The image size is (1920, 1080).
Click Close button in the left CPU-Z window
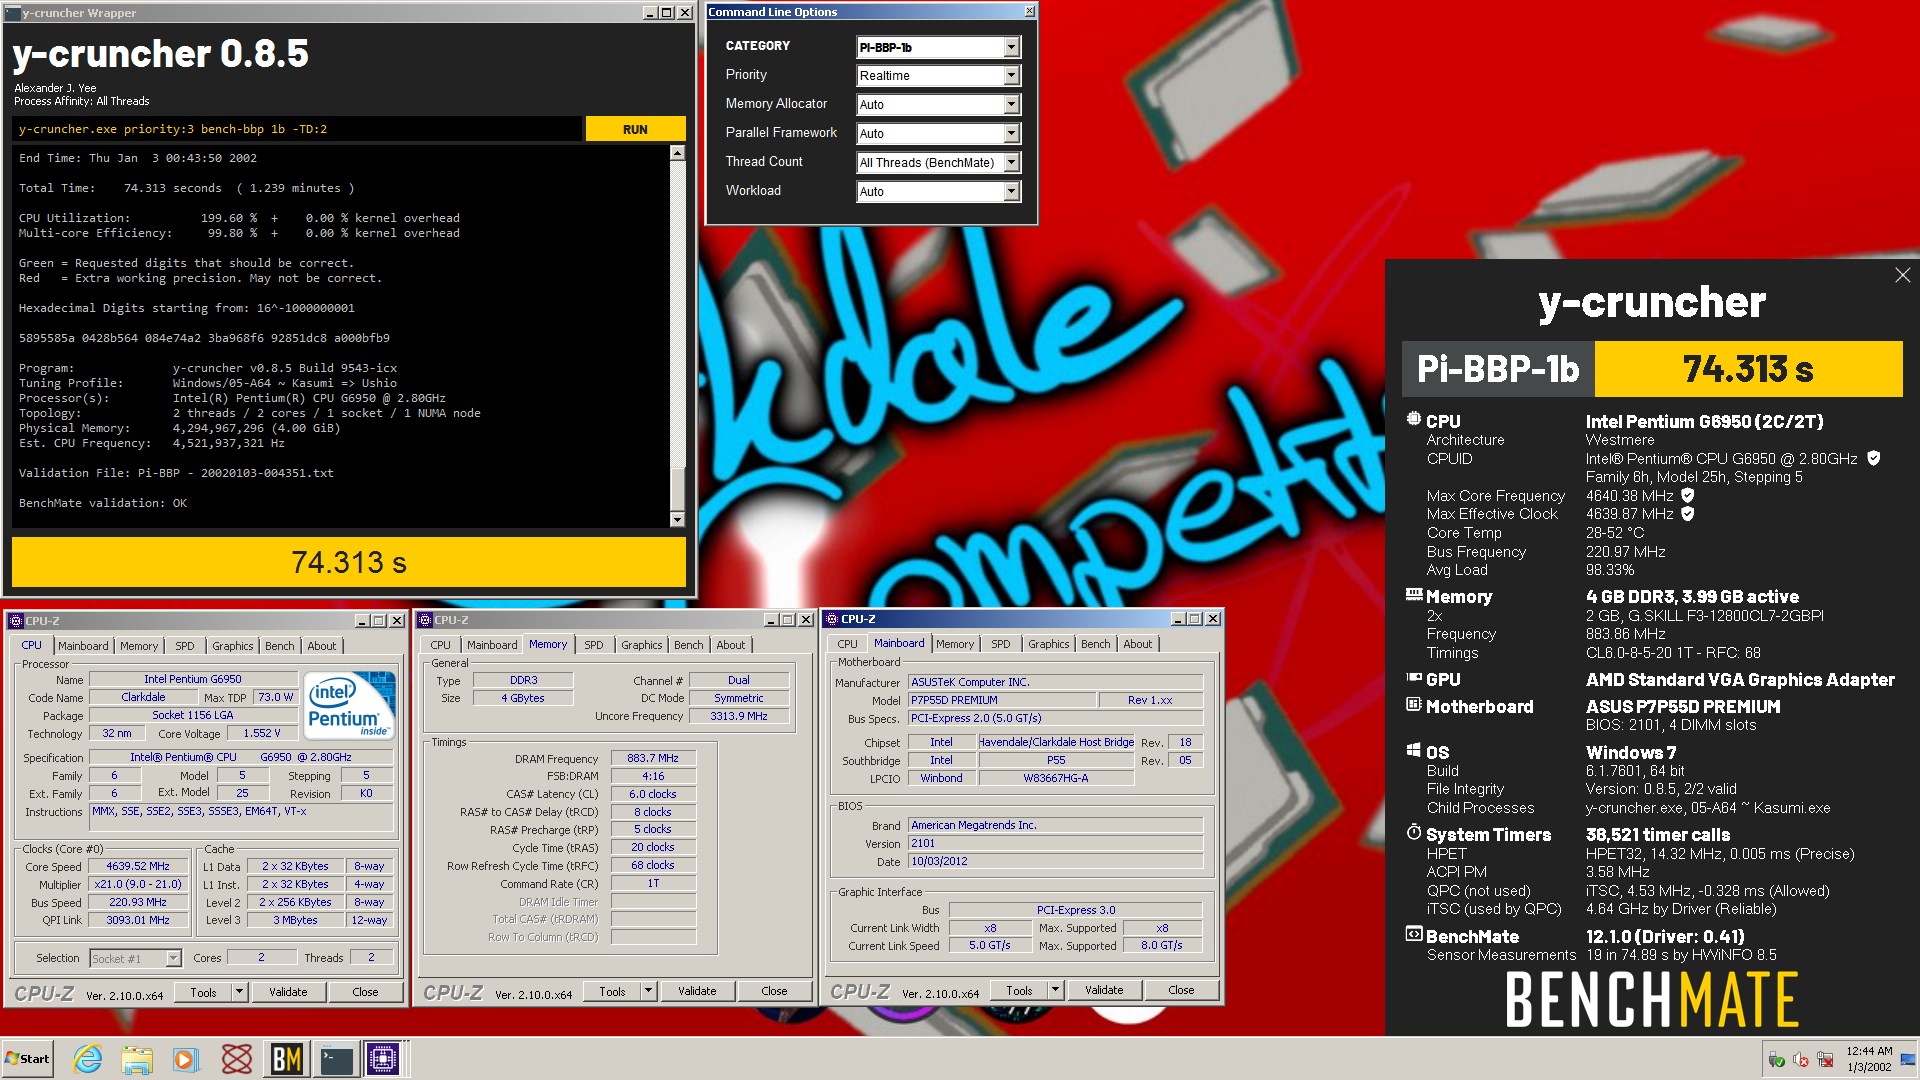365,992
